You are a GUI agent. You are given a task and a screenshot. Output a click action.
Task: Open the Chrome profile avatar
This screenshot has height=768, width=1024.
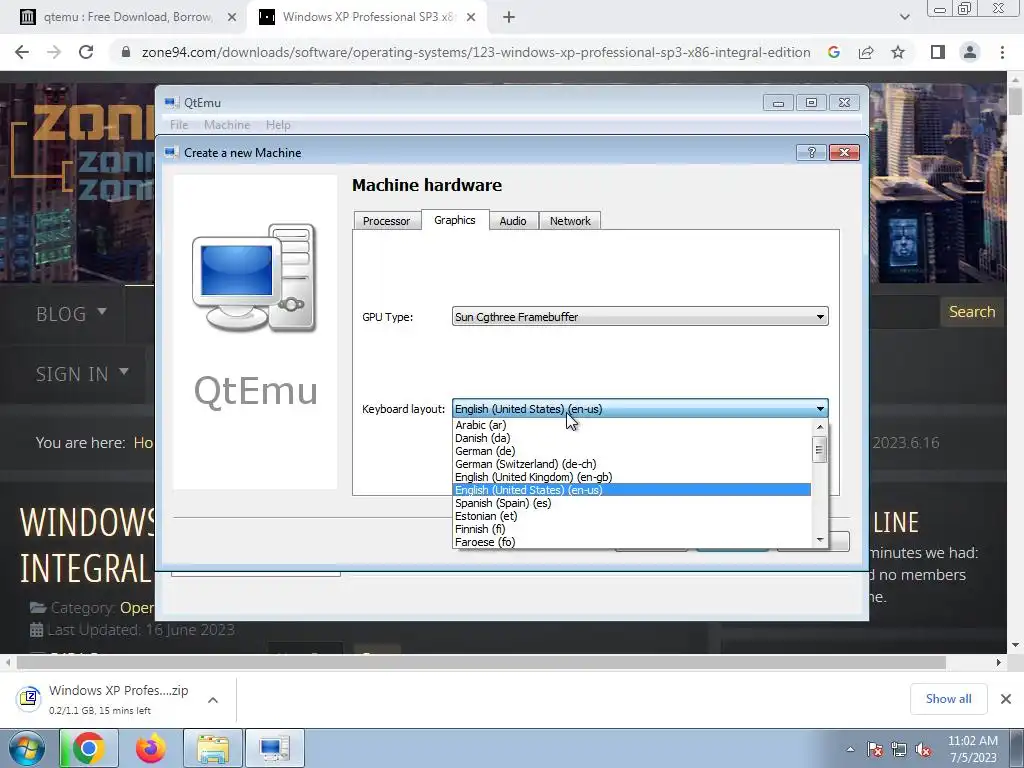[x=970, y=52]
